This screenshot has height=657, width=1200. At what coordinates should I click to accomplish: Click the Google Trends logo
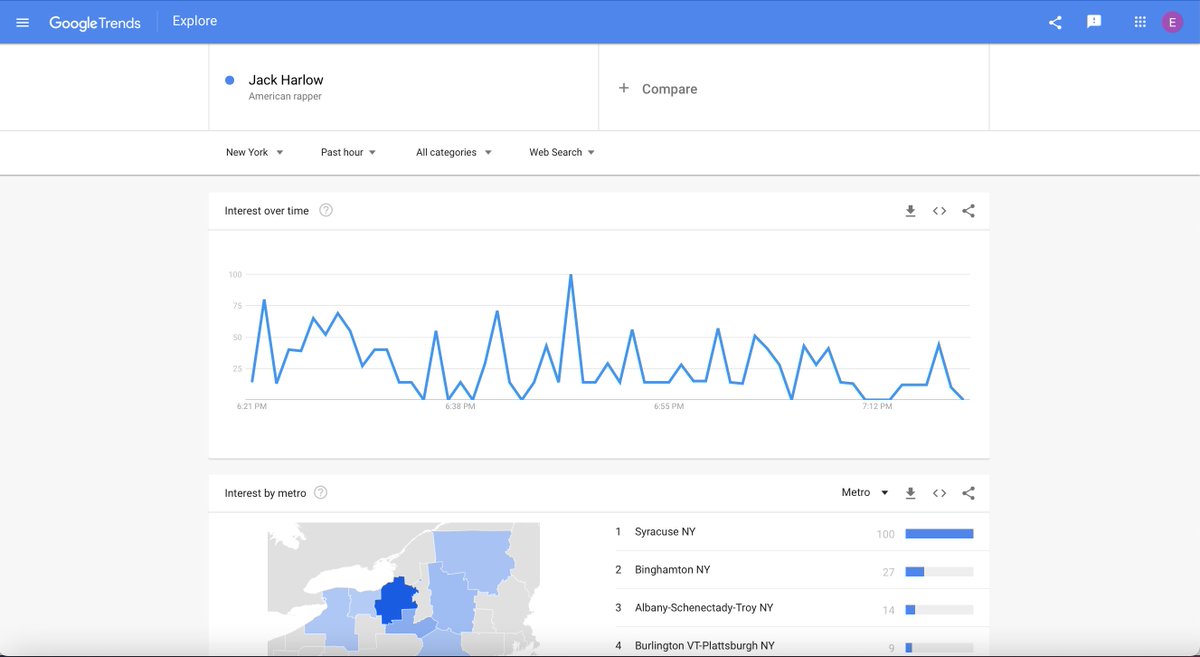pos(95,22)
